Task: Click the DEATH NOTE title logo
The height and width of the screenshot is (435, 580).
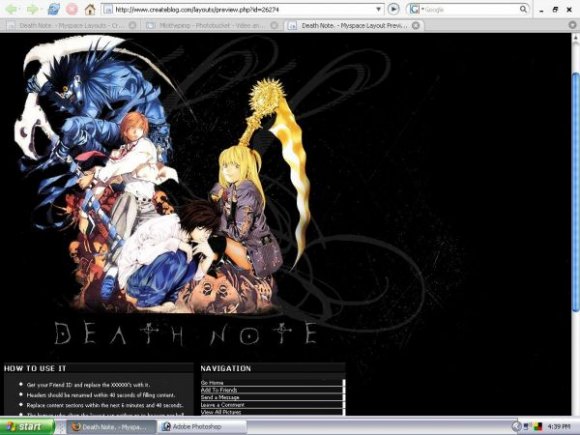Action: point(186,333)
